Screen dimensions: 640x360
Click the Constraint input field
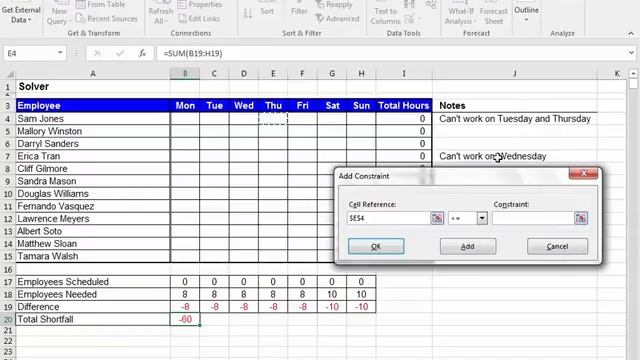533,218
